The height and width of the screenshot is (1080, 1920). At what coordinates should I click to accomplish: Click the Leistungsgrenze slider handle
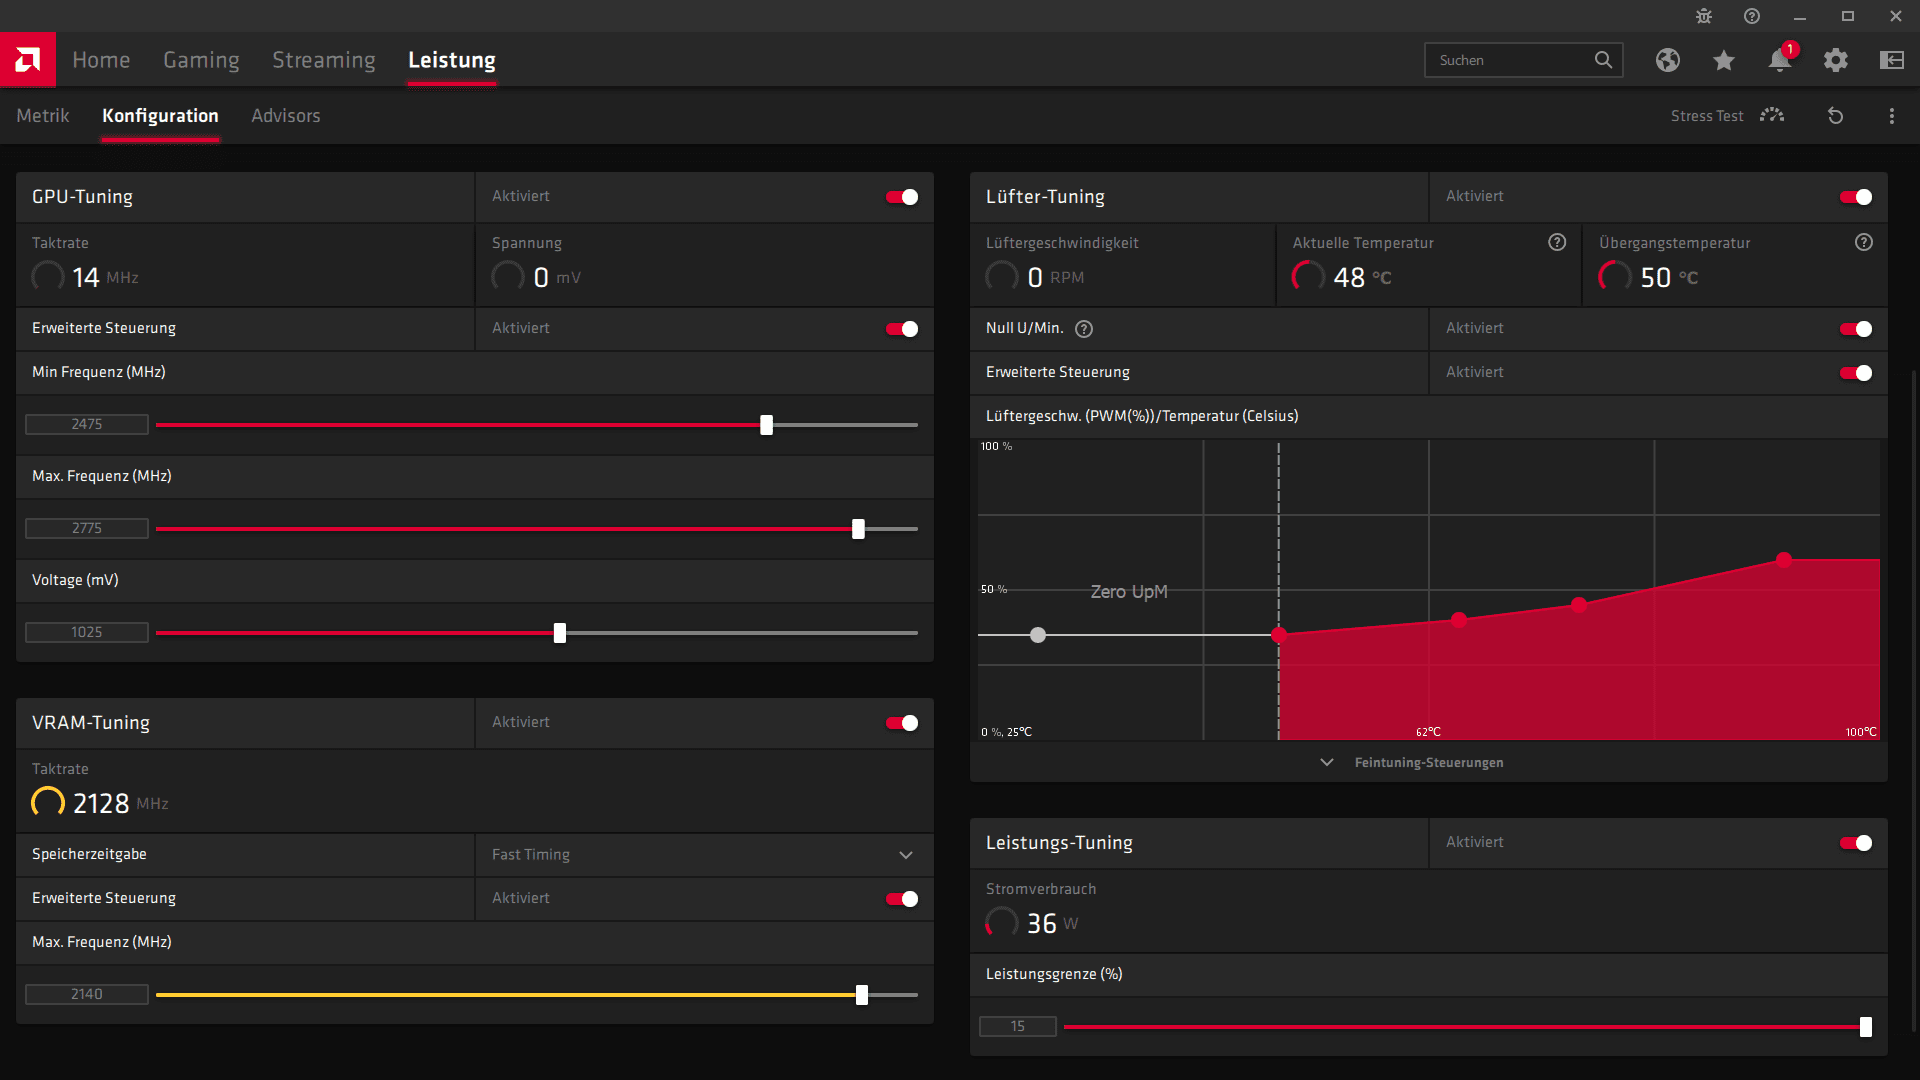[x=1865, y=1027]
